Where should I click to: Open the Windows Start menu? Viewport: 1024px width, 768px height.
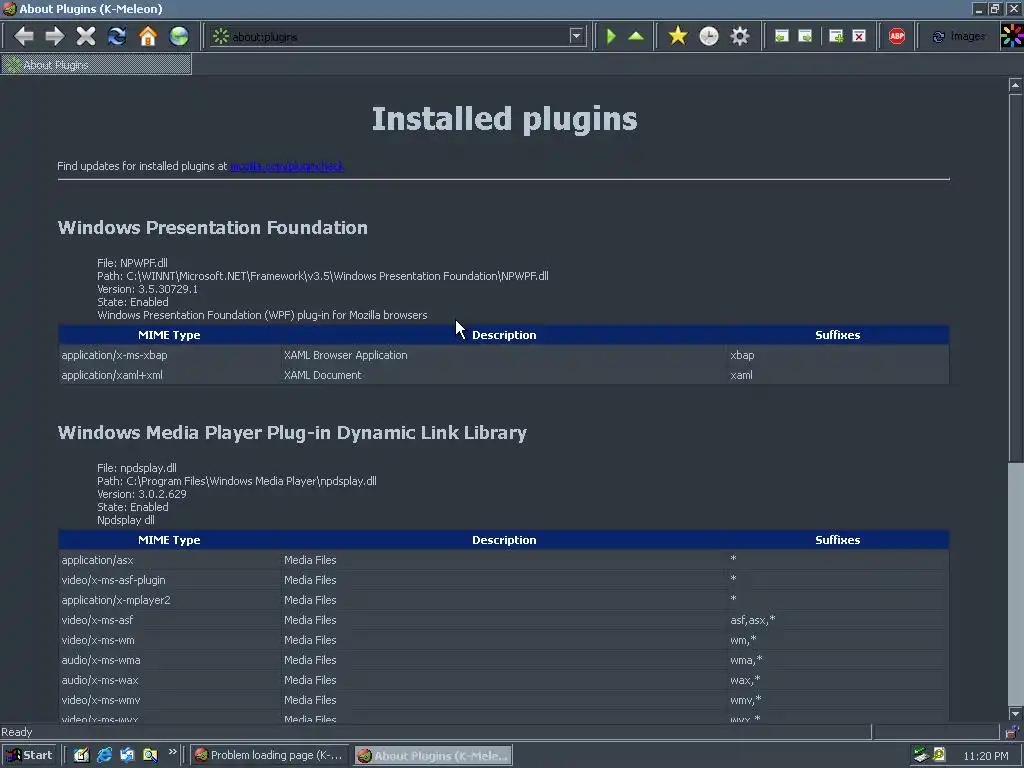click(x=29, y=755)
